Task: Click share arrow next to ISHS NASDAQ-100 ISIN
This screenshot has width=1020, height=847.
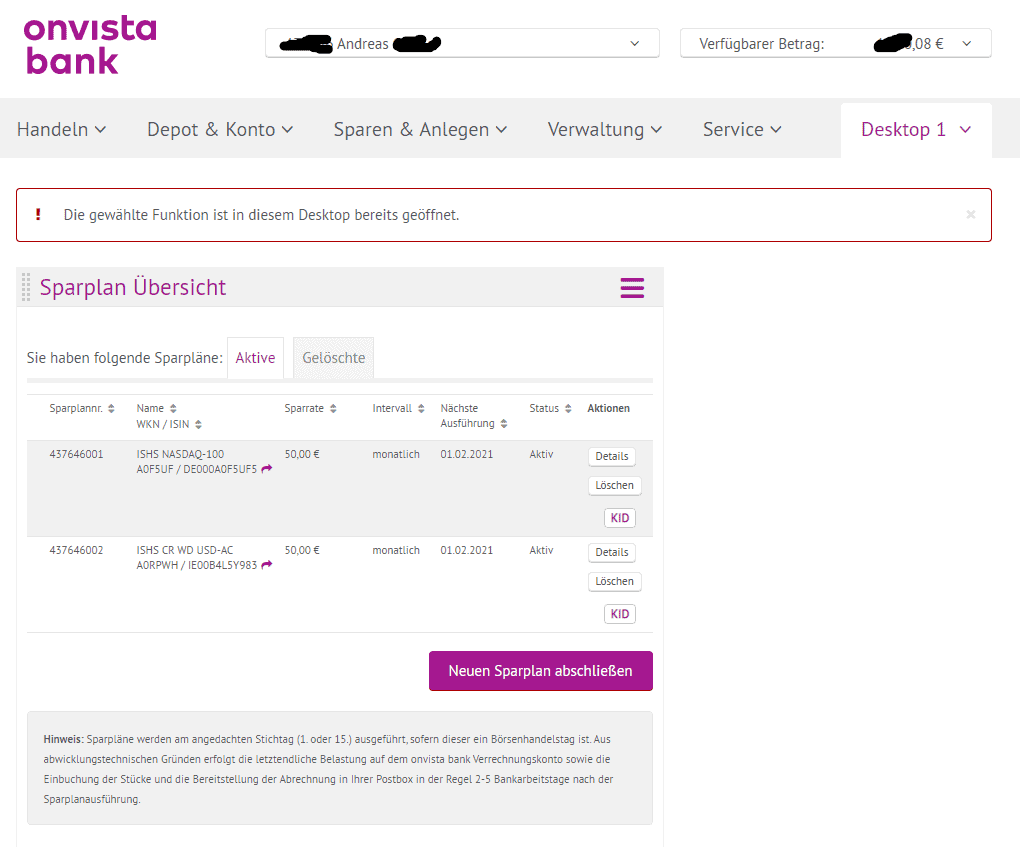Action: 267,469
